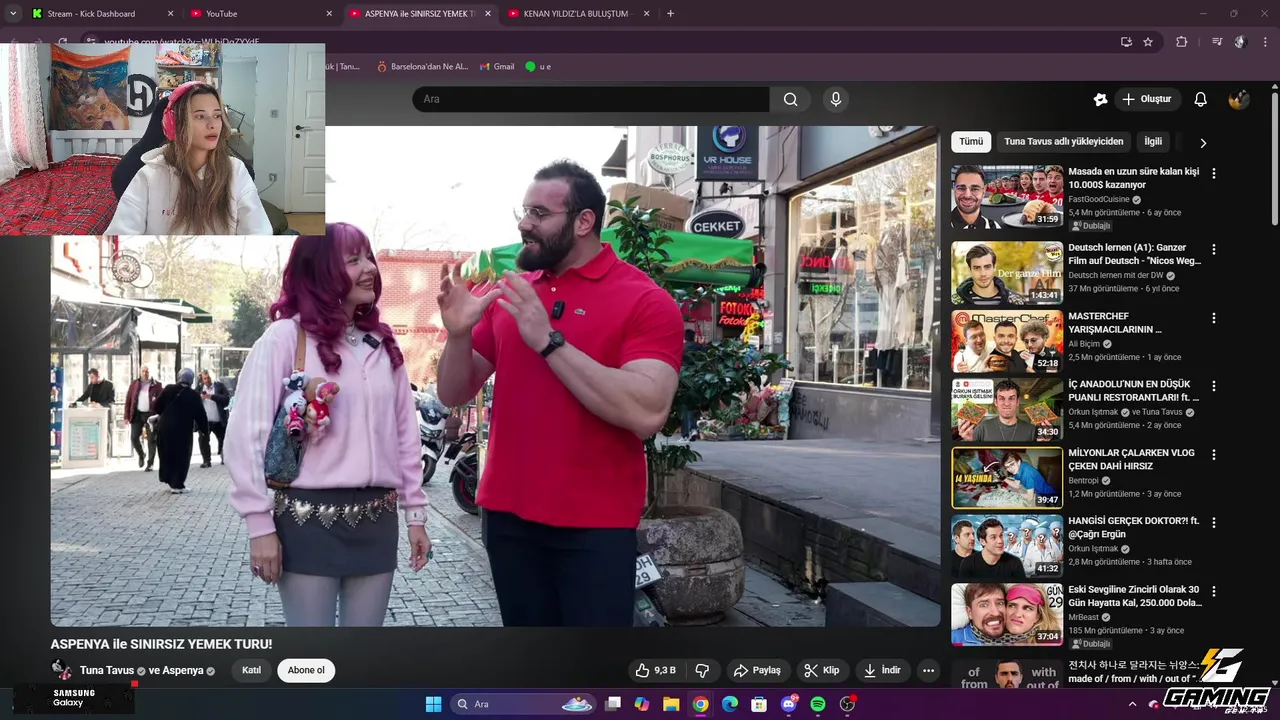
Task: Open options for Masada en uzun süre video
Action: (x=1214, y=173)
